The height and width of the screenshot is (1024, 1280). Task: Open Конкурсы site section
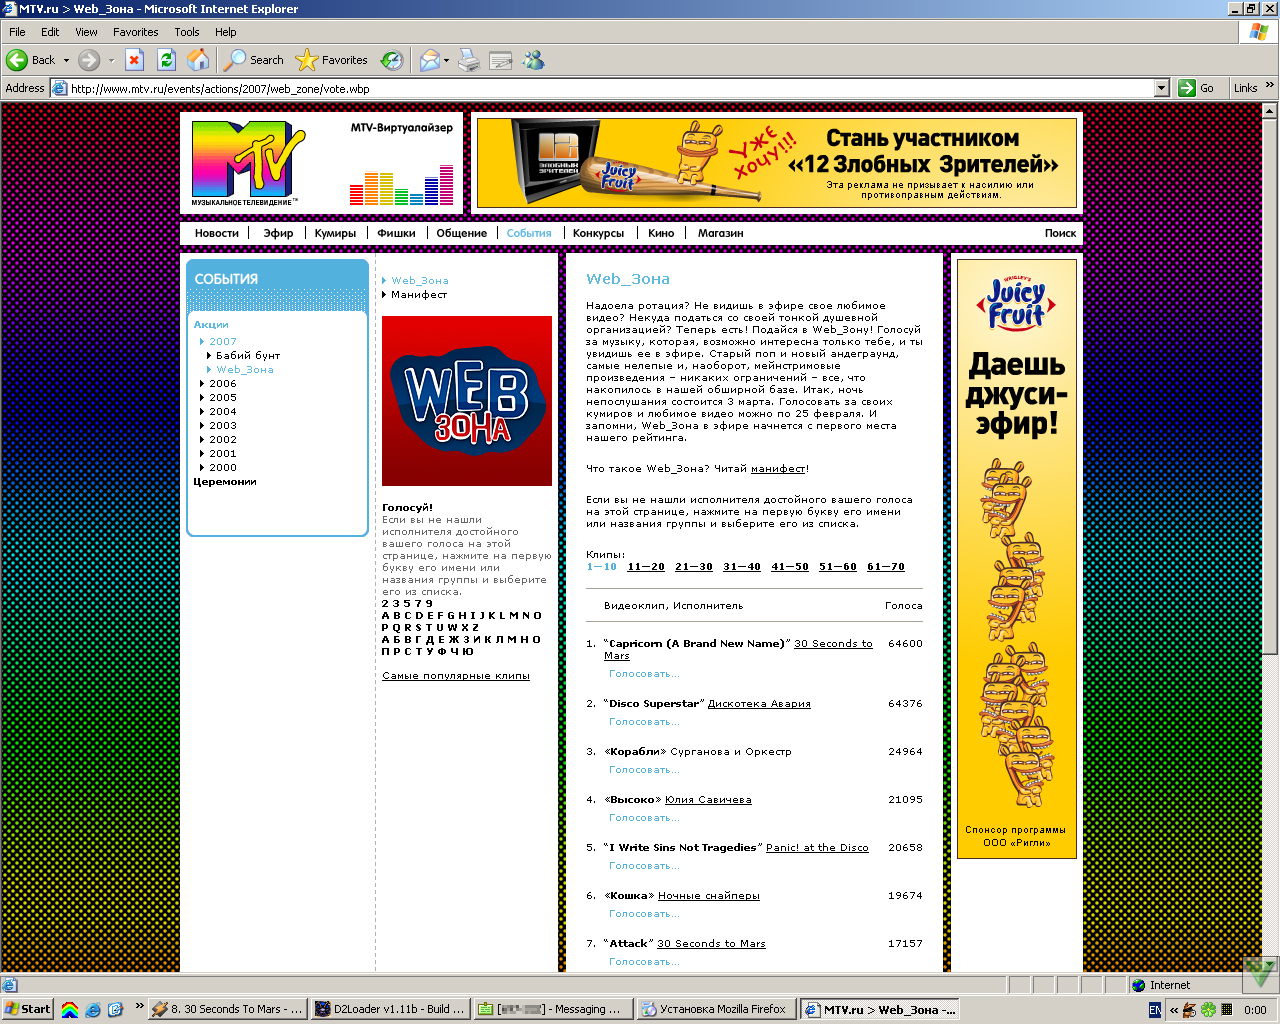pos(598,233)
